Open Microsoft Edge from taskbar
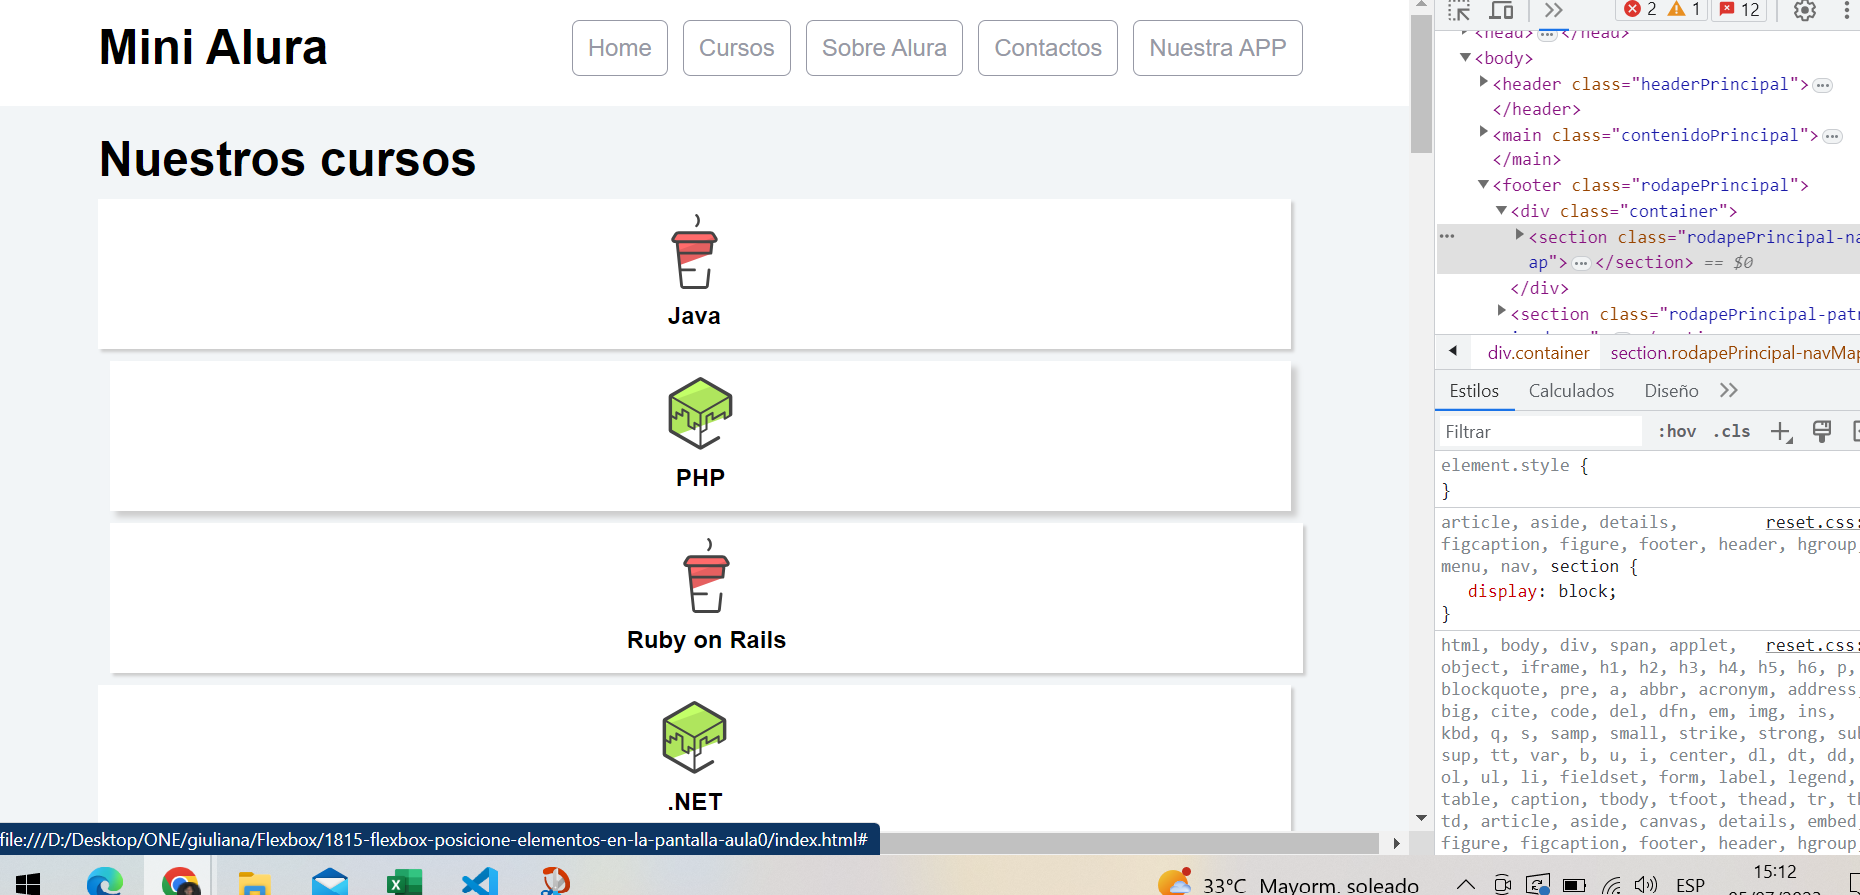This screenshot has width=1860, height=895. coord(104,882)
